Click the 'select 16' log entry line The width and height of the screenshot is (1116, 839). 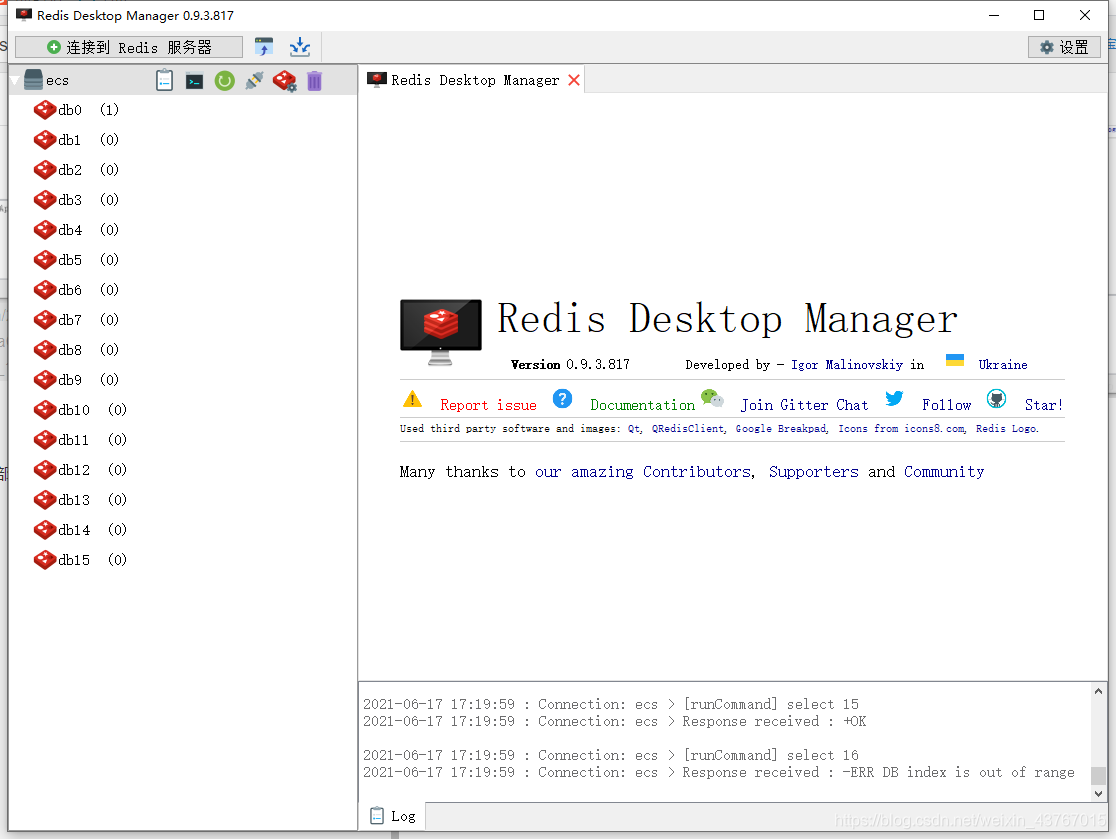point(611,755)
